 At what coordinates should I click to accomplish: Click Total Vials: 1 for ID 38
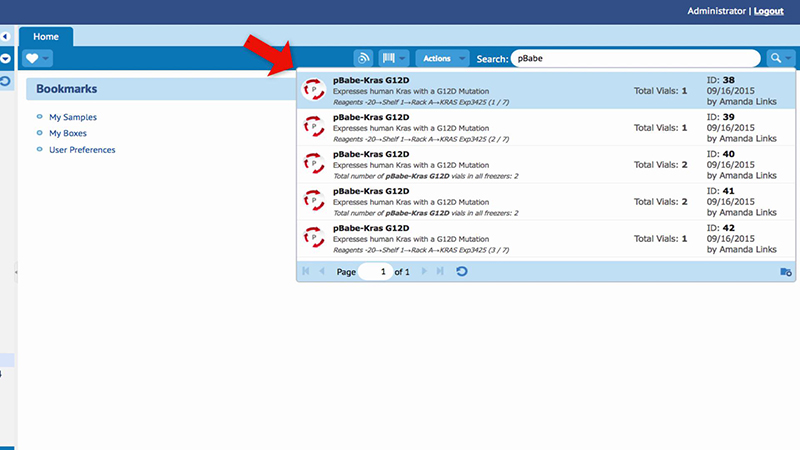[x=660, y=91]
